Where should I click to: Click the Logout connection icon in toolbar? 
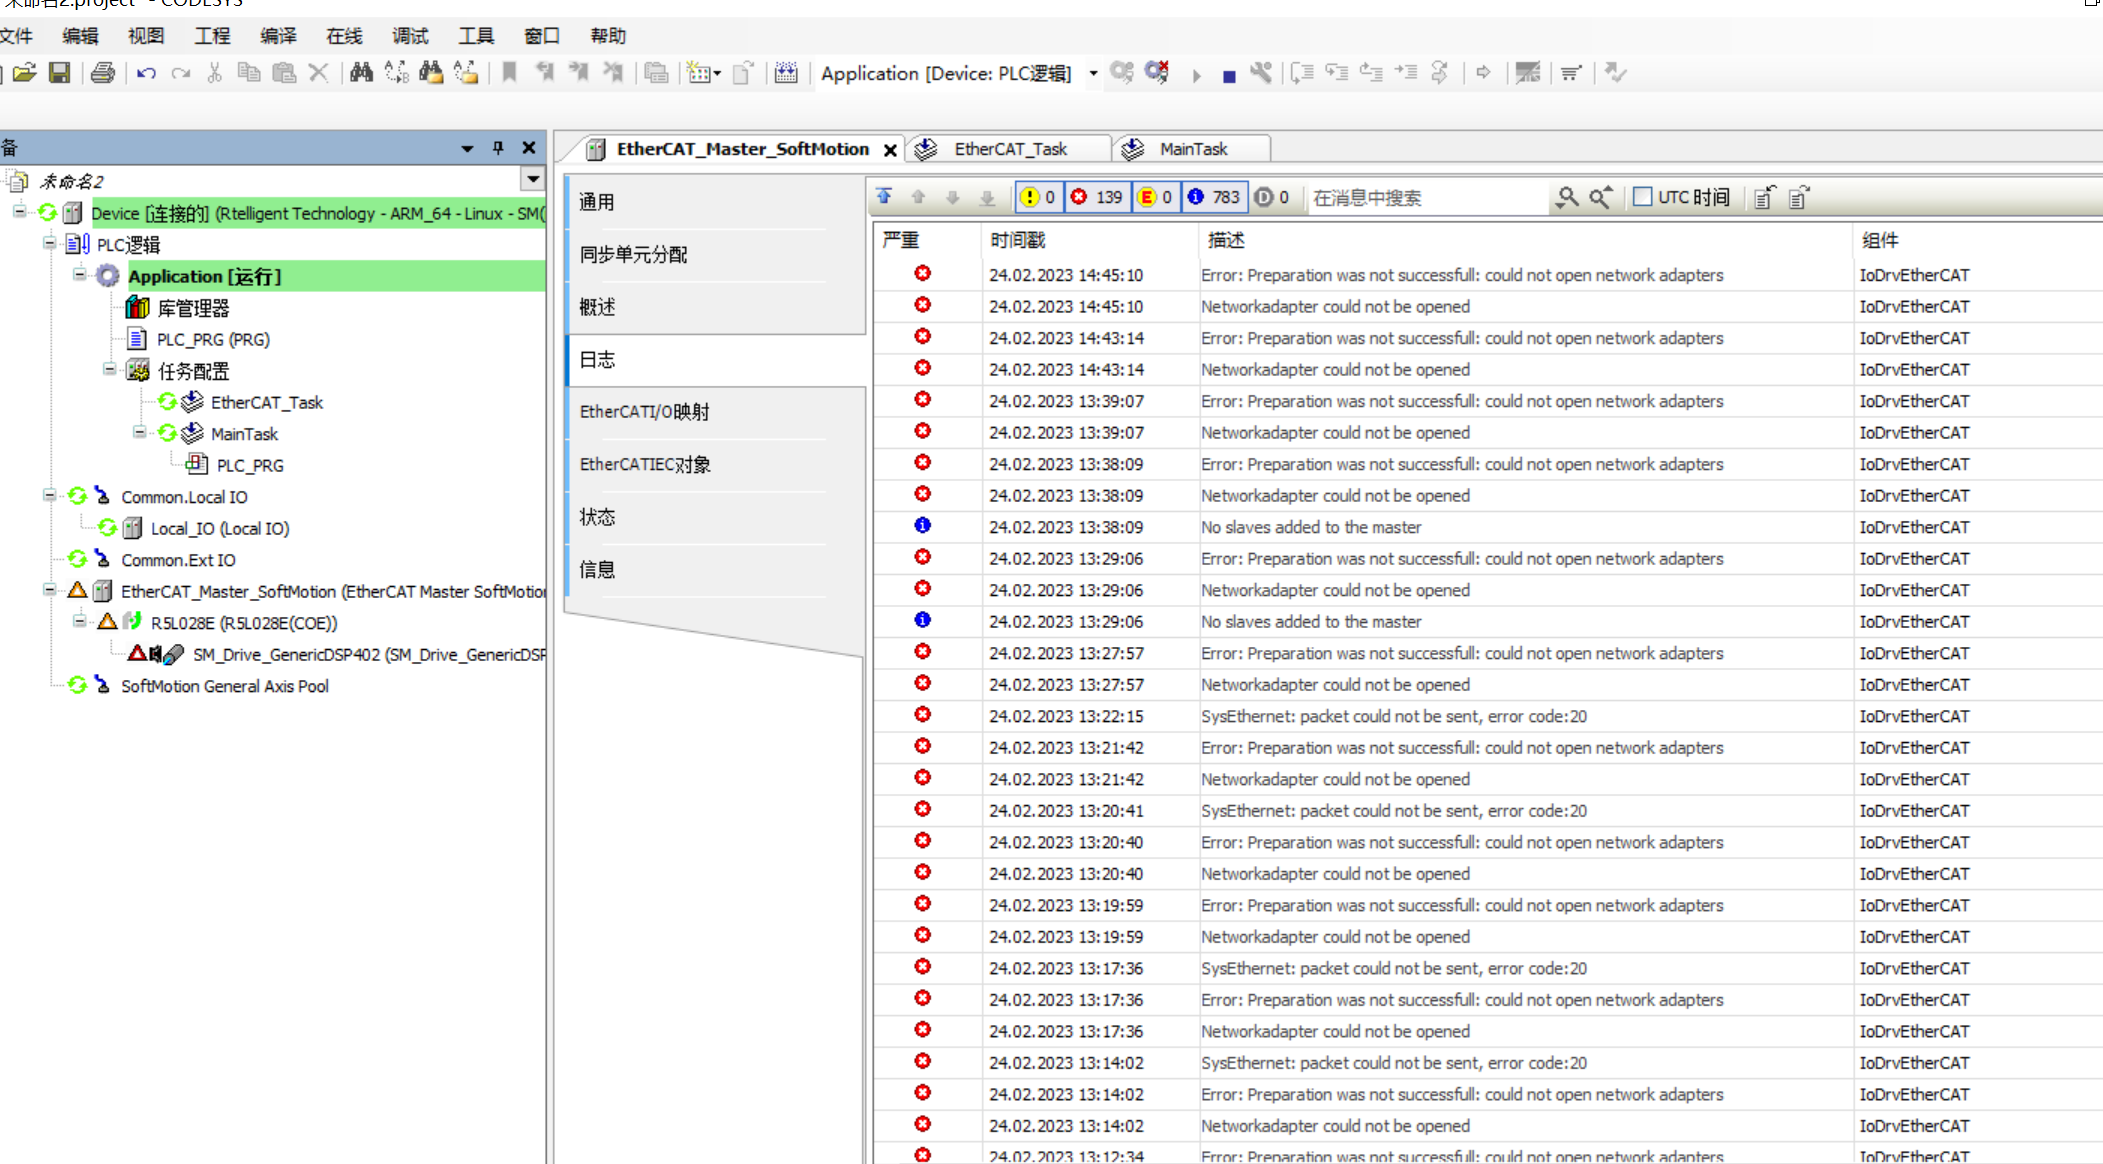(1157, 73)
